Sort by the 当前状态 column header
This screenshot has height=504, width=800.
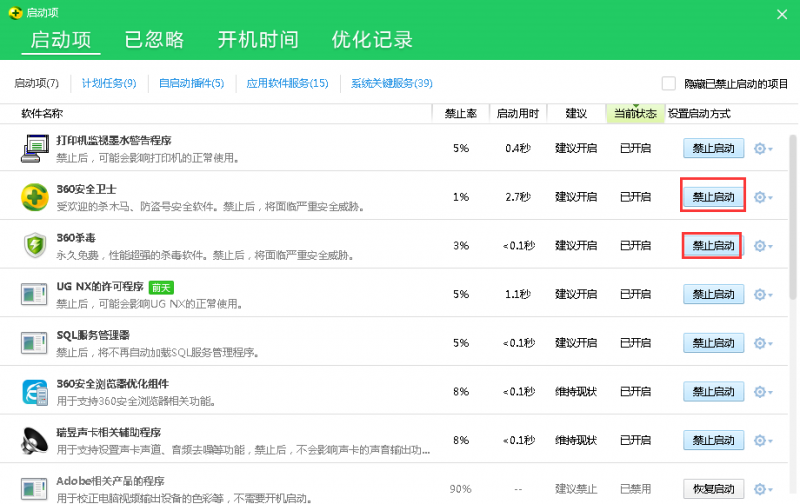coord(635,114)
